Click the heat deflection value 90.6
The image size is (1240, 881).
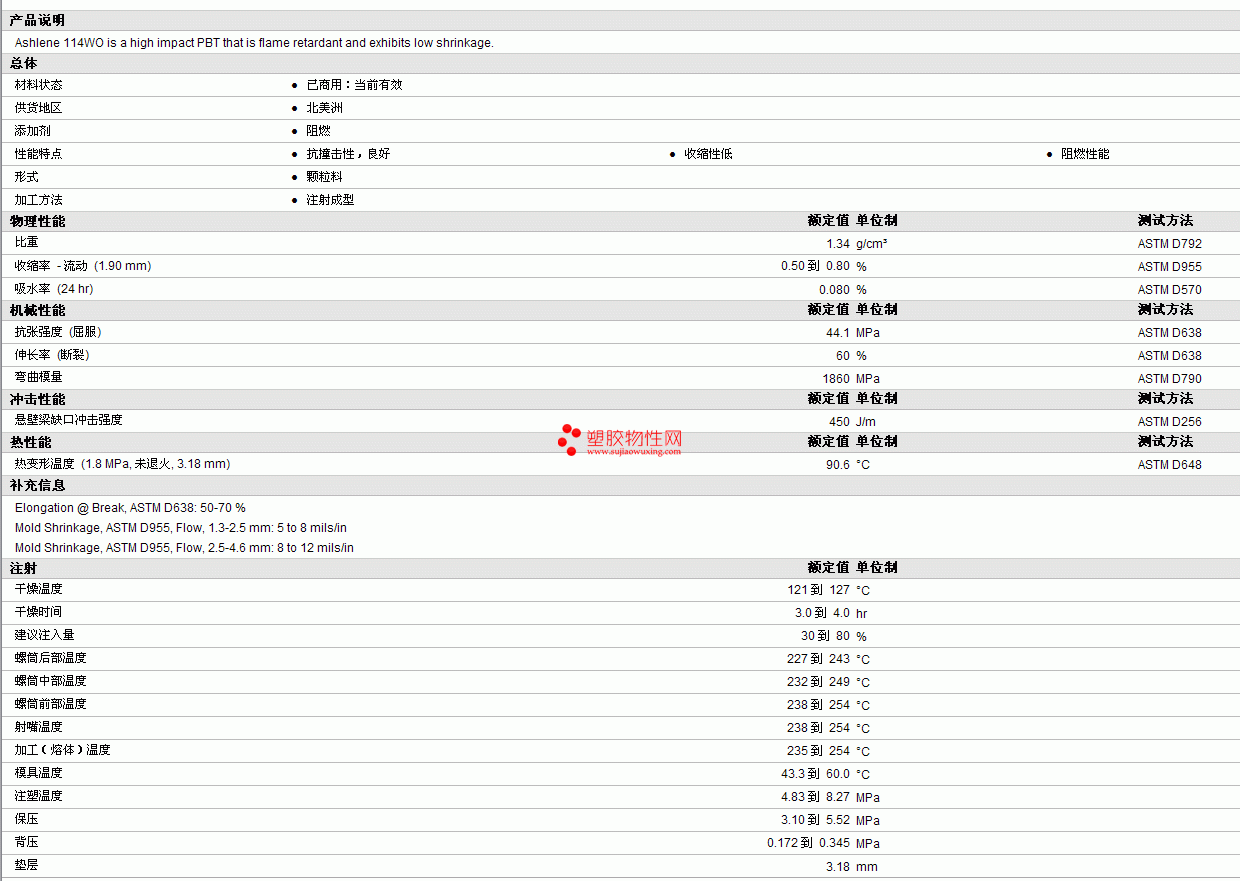(838, 465)
